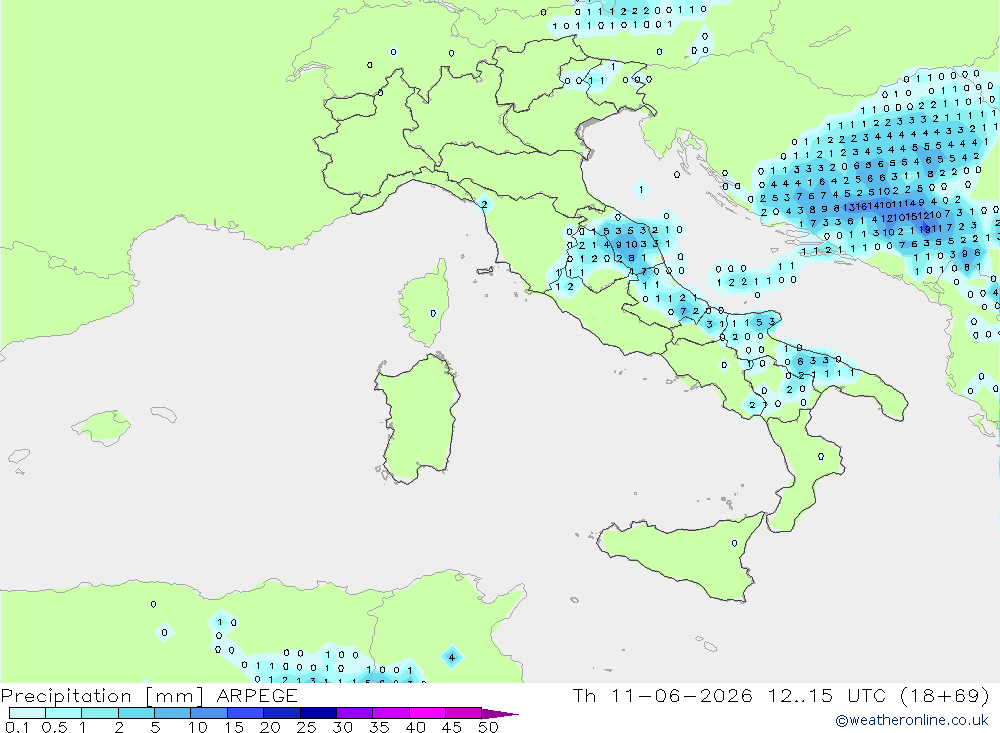Click the legend tick label '25'
1000x733 pixels.
pos(307,727)
